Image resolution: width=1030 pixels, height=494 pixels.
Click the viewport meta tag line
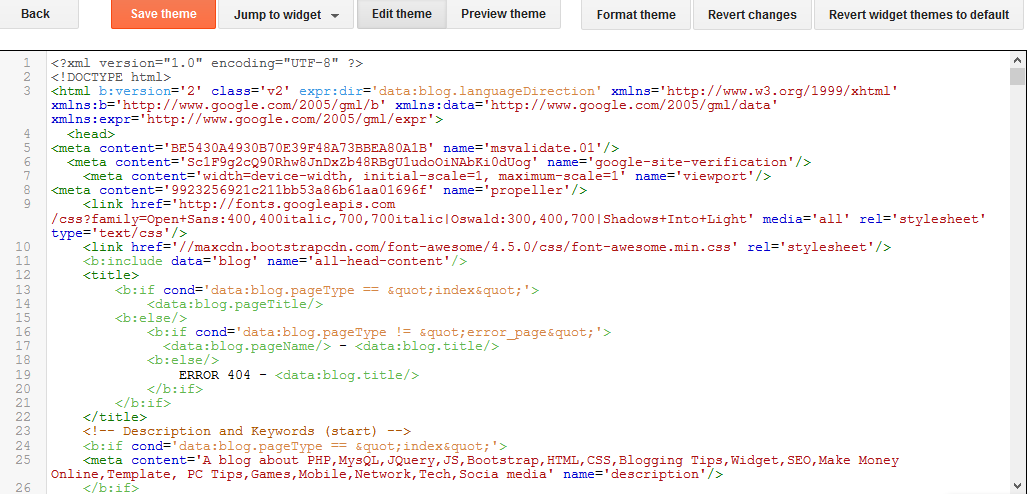(x=427, y=176)
